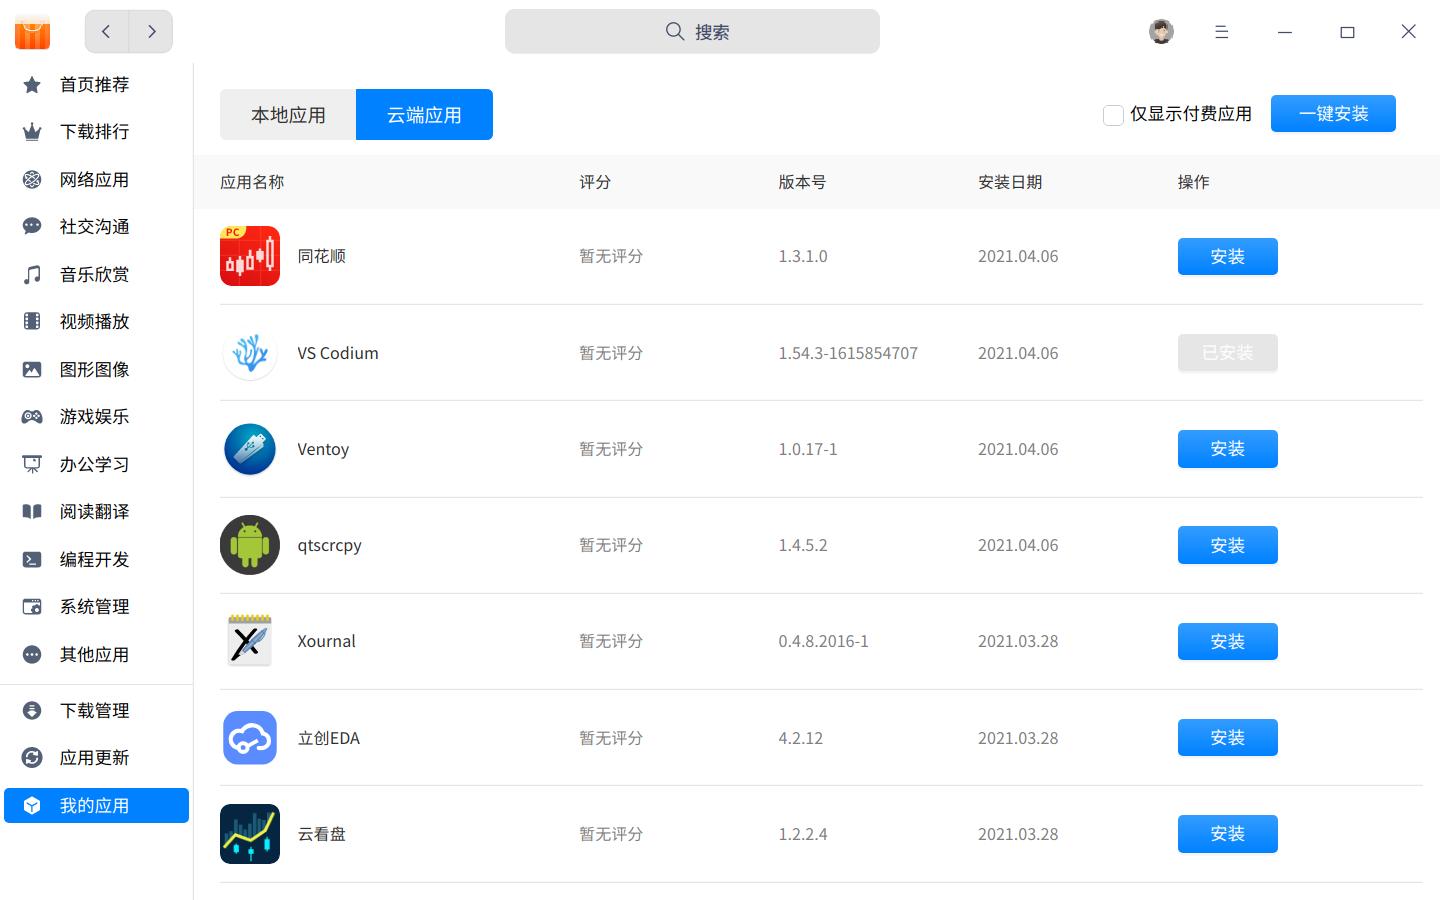This screenshot has height=900, width=1440.
Task: Click the 图形图像 picture icon
Action: pyautogui.click(x=32, y=370)
